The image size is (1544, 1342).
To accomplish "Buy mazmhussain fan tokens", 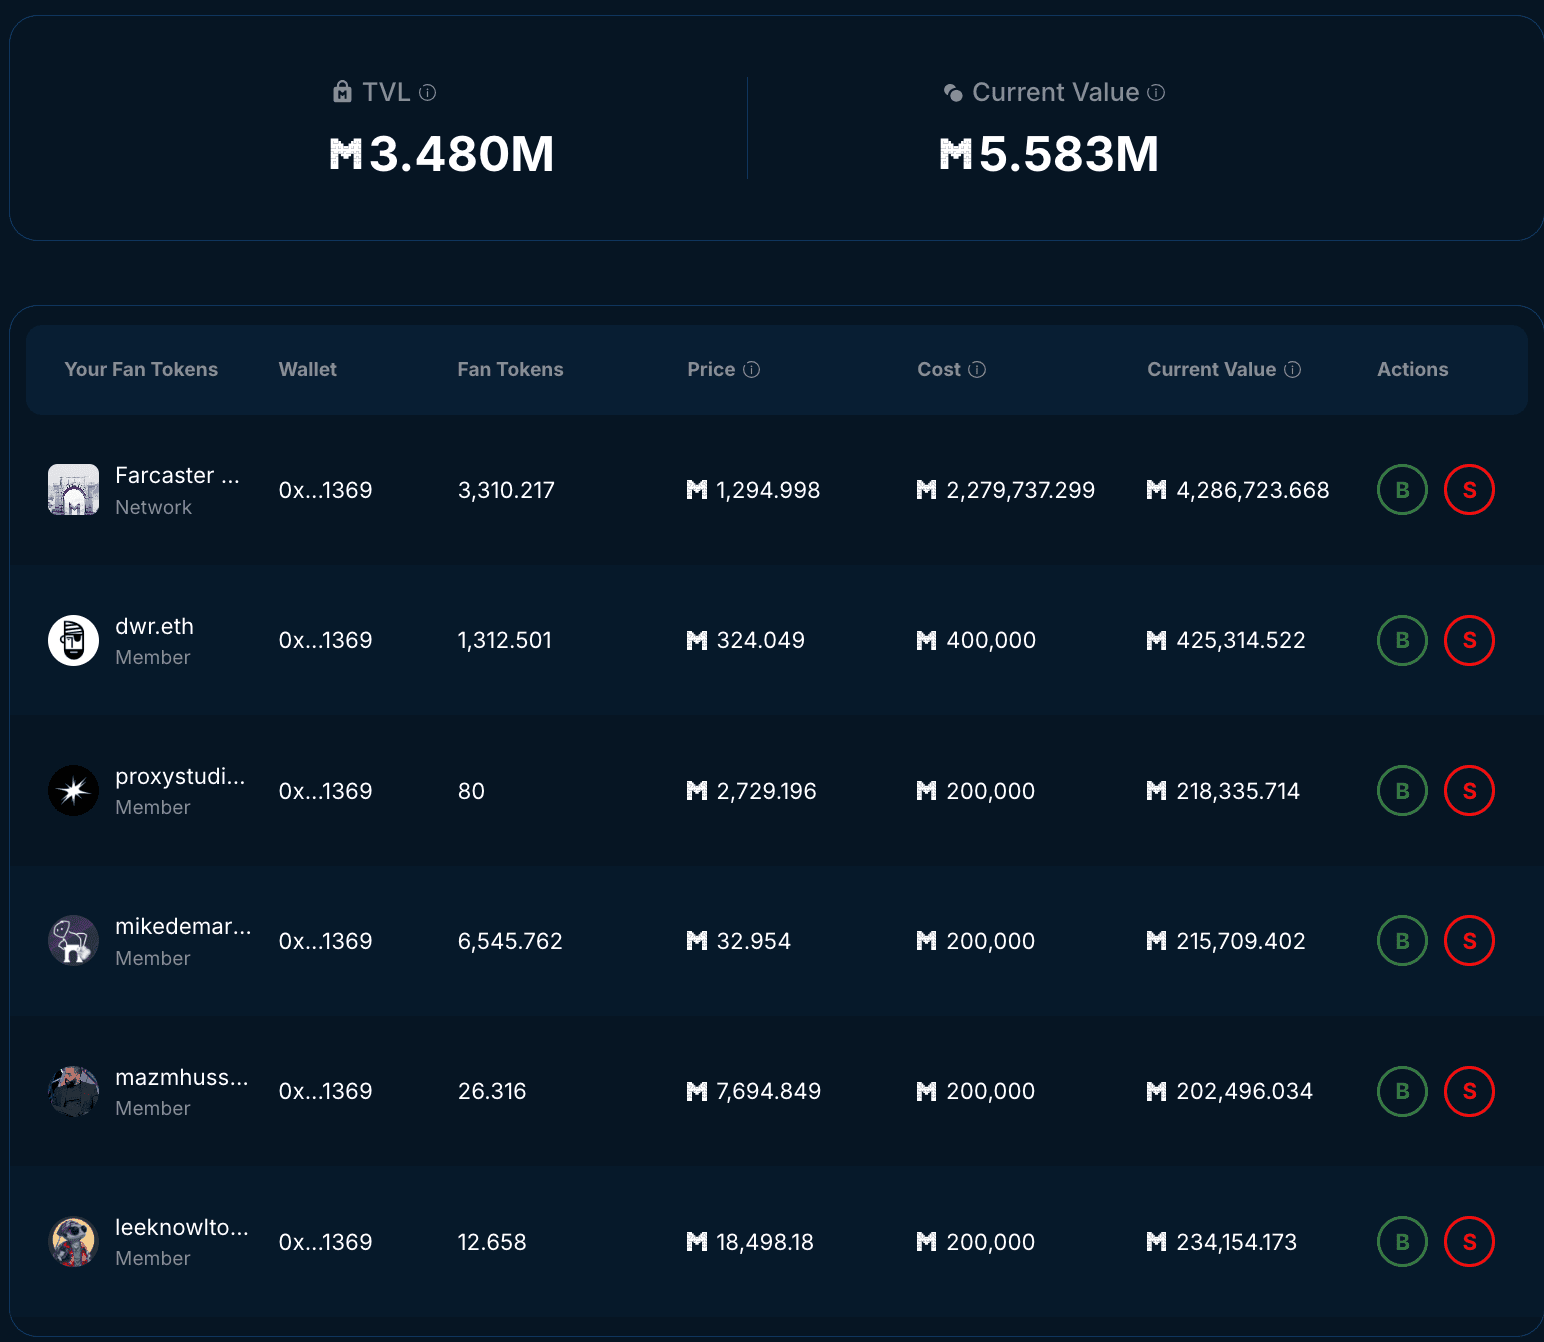I will click(1402, 1091).
